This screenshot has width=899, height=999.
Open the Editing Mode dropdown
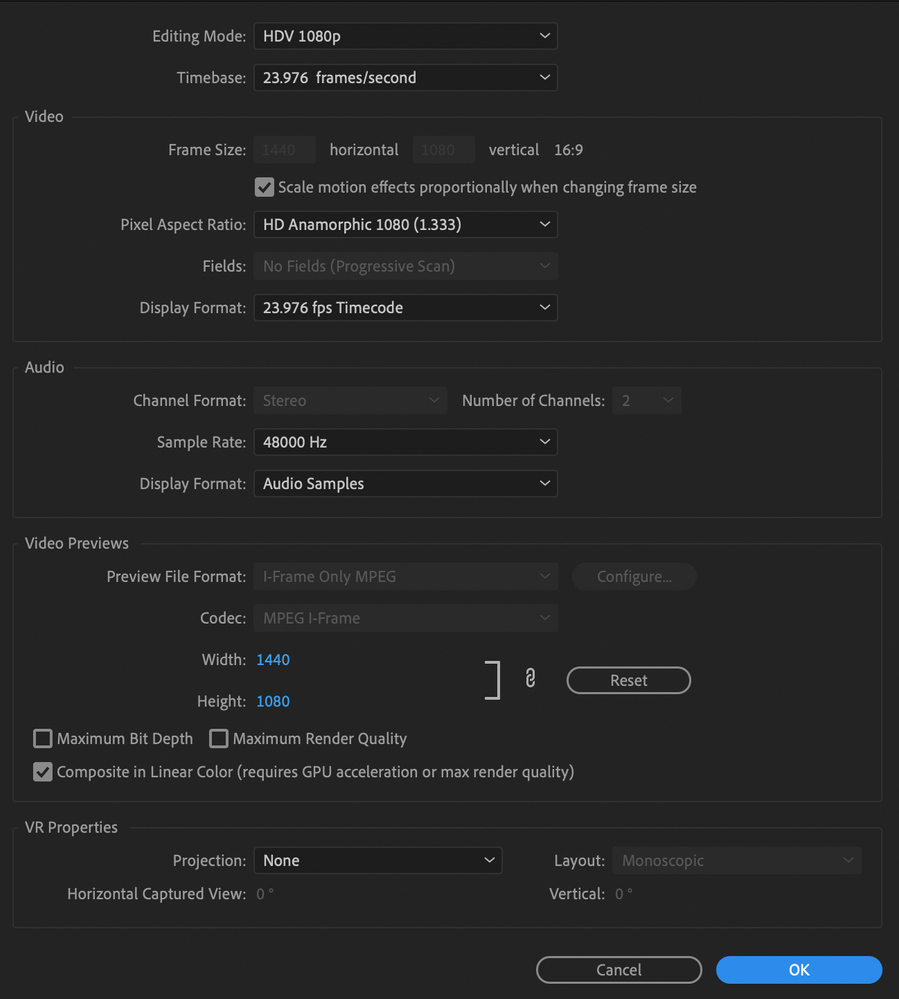[405, 36]
